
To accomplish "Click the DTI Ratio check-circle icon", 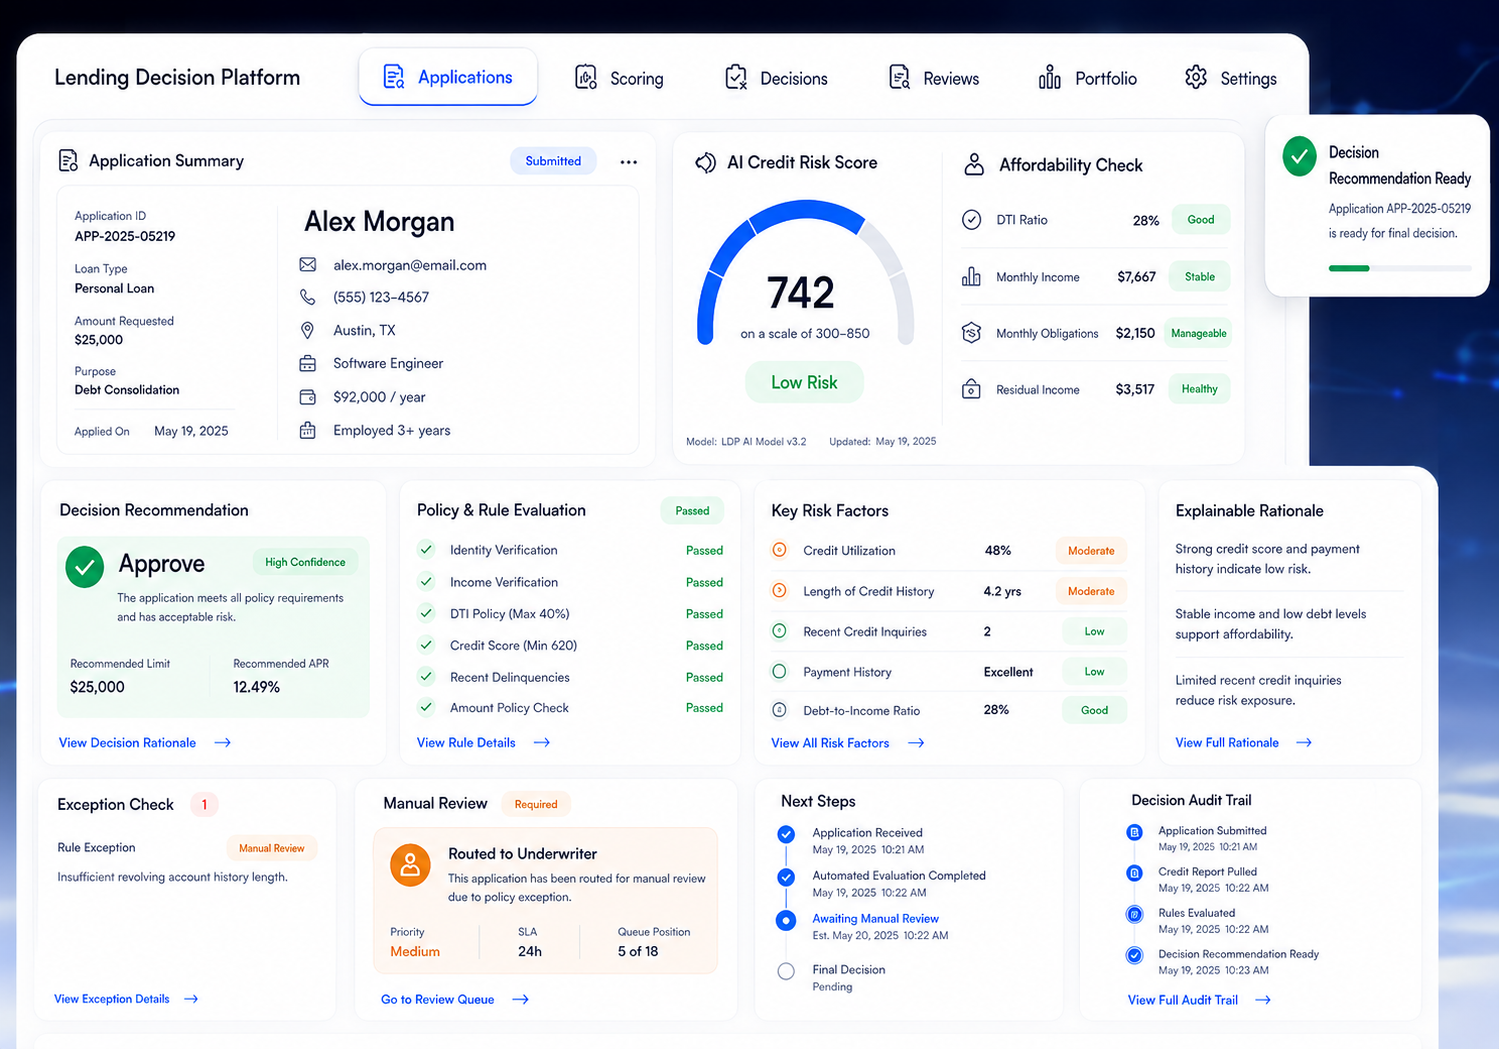I will point(971,220).
